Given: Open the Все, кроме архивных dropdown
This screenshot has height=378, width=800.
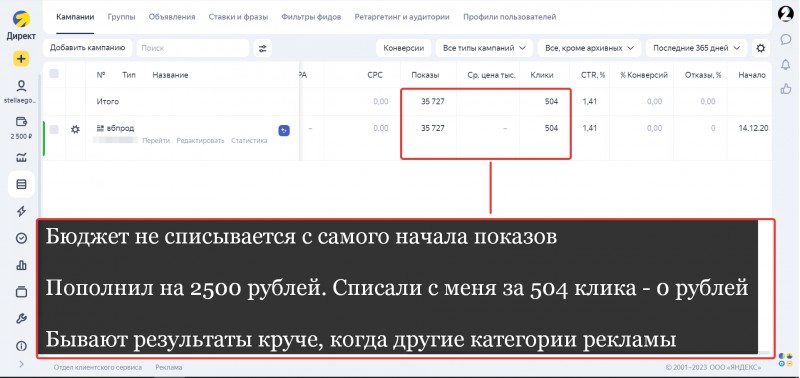Looking at the screenshot, I should [589, 48].
